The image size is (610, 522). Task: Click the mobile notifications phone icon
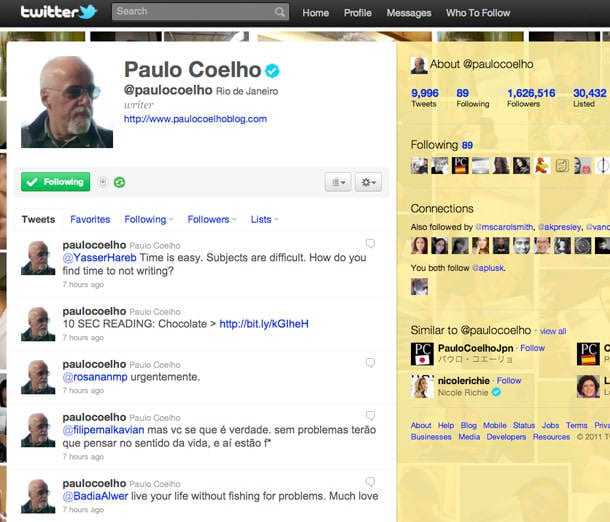tap(103, 182)
